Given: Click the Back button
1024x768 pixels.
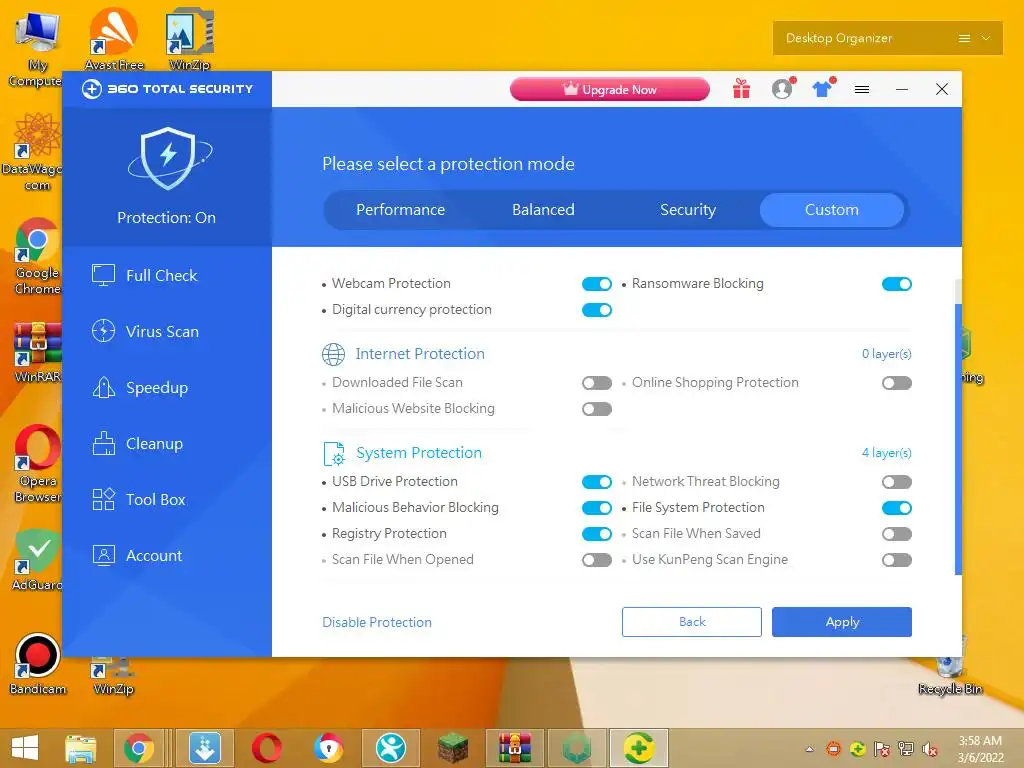Looking at the screenshot, I should (x=692, y=622).
